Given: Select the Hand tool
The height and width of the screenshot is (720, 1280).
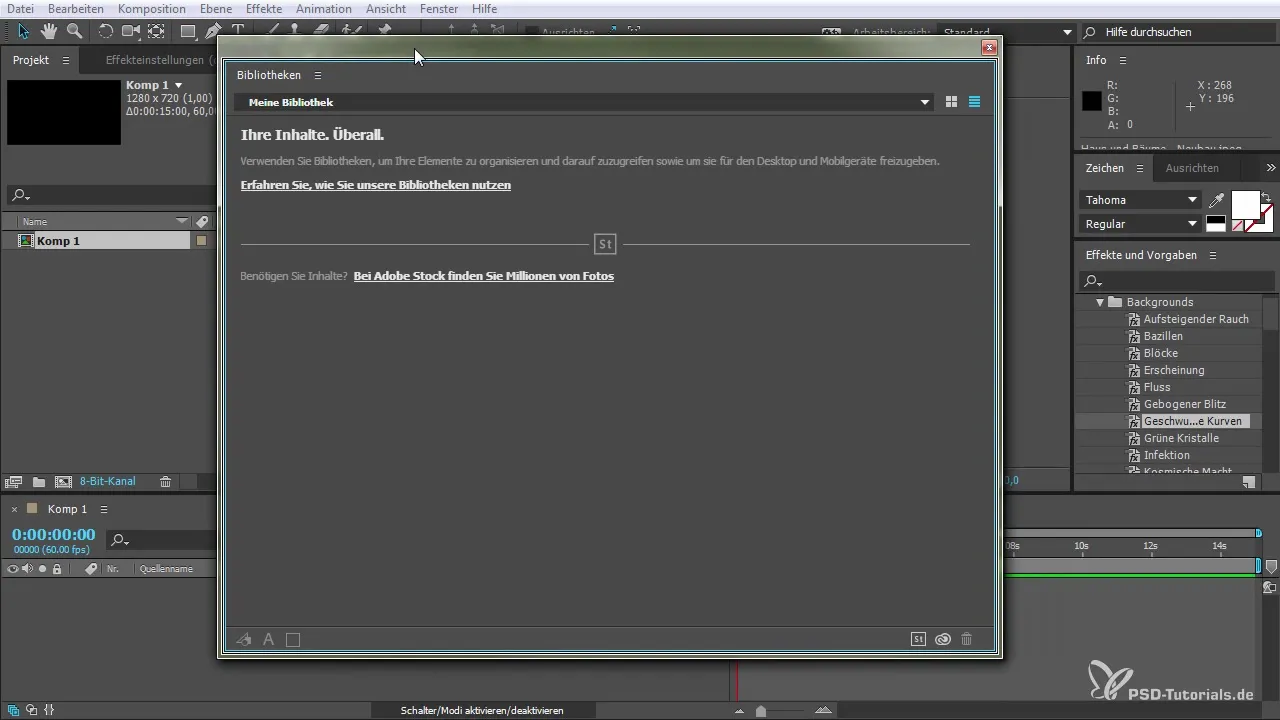Looking at the screenshot, I should (x=49, y=31).
